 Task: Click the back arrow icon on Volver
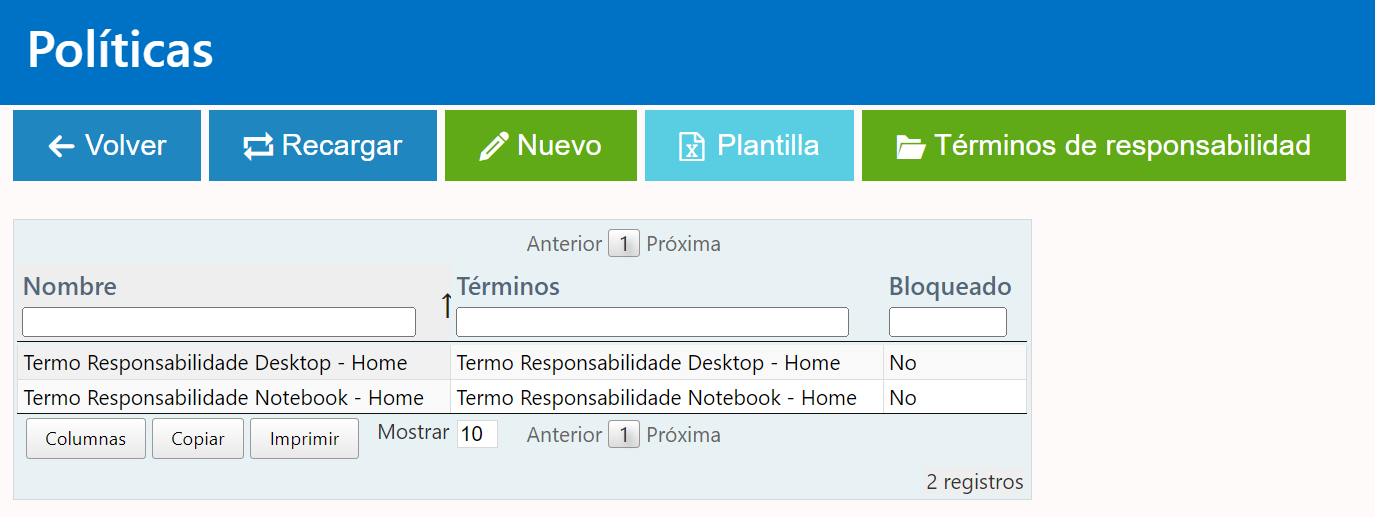62,147
